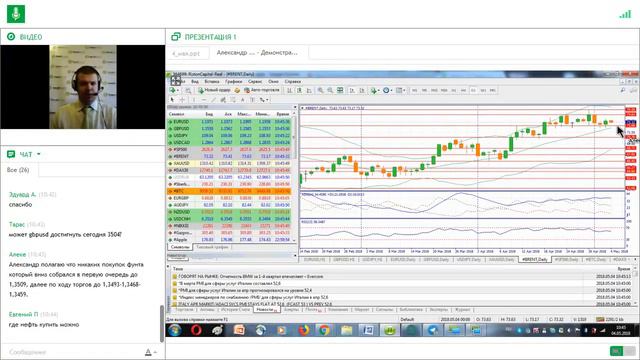Screen dimensions: 640x360
Task: Select the cursor arrow tool
Action: tap(172, 100)
